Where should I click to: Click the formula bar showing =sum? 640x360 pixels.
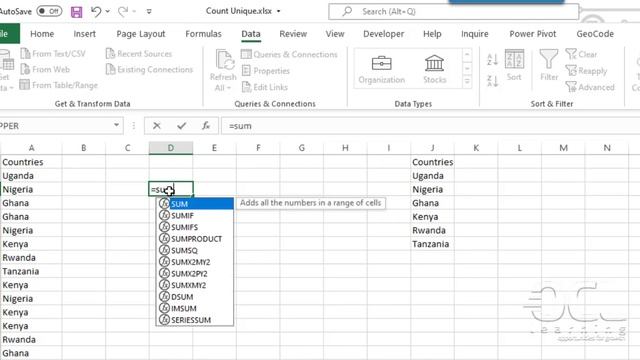click(x=430, y=126)
